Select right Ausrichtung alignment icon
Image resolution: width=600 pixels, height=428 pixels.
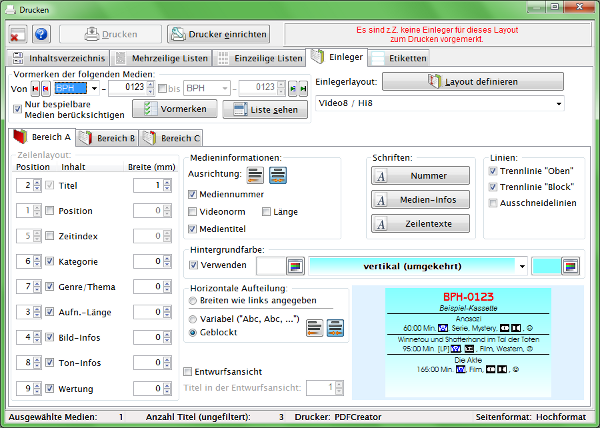click(278, 176)
